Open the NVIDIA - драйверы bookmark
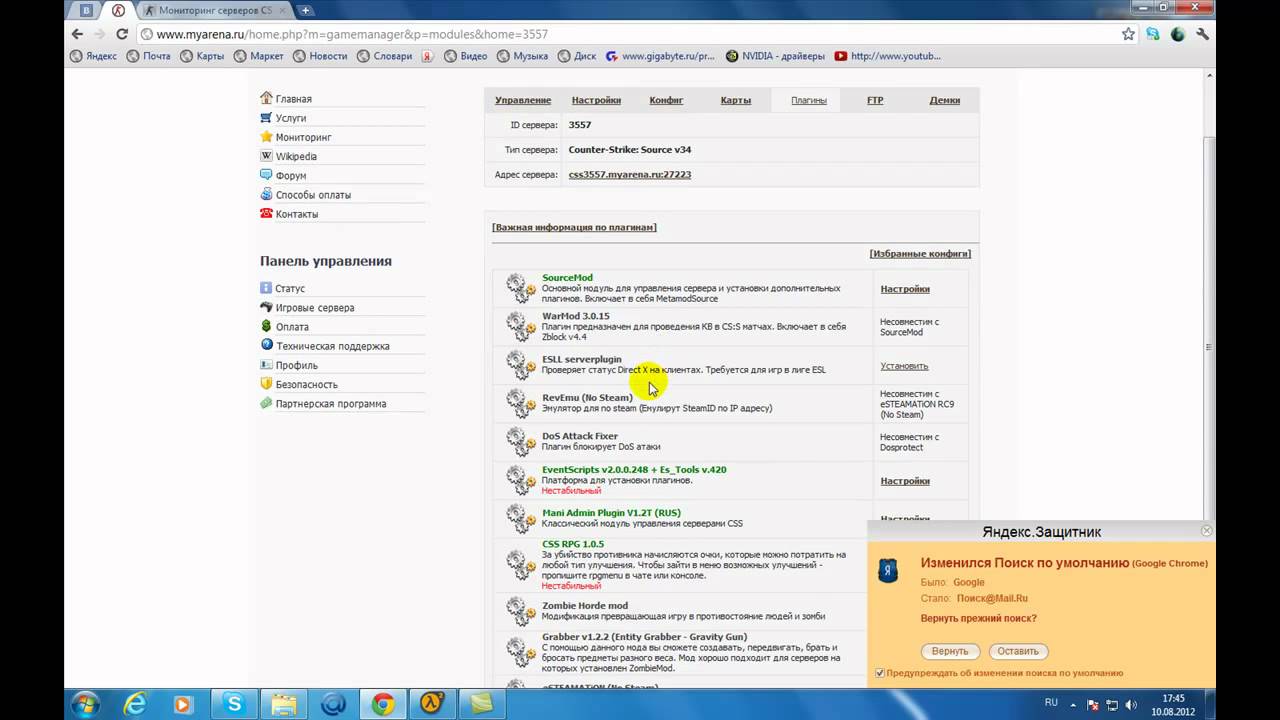This screenshot has height=720, width=1280. point(776,56)
